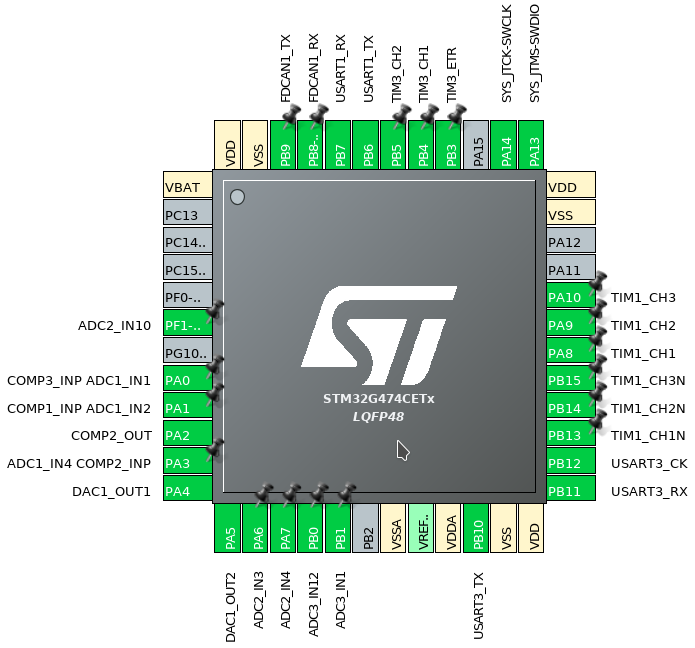Click the TIM1_CH3 label

click(x=643, y=298)
